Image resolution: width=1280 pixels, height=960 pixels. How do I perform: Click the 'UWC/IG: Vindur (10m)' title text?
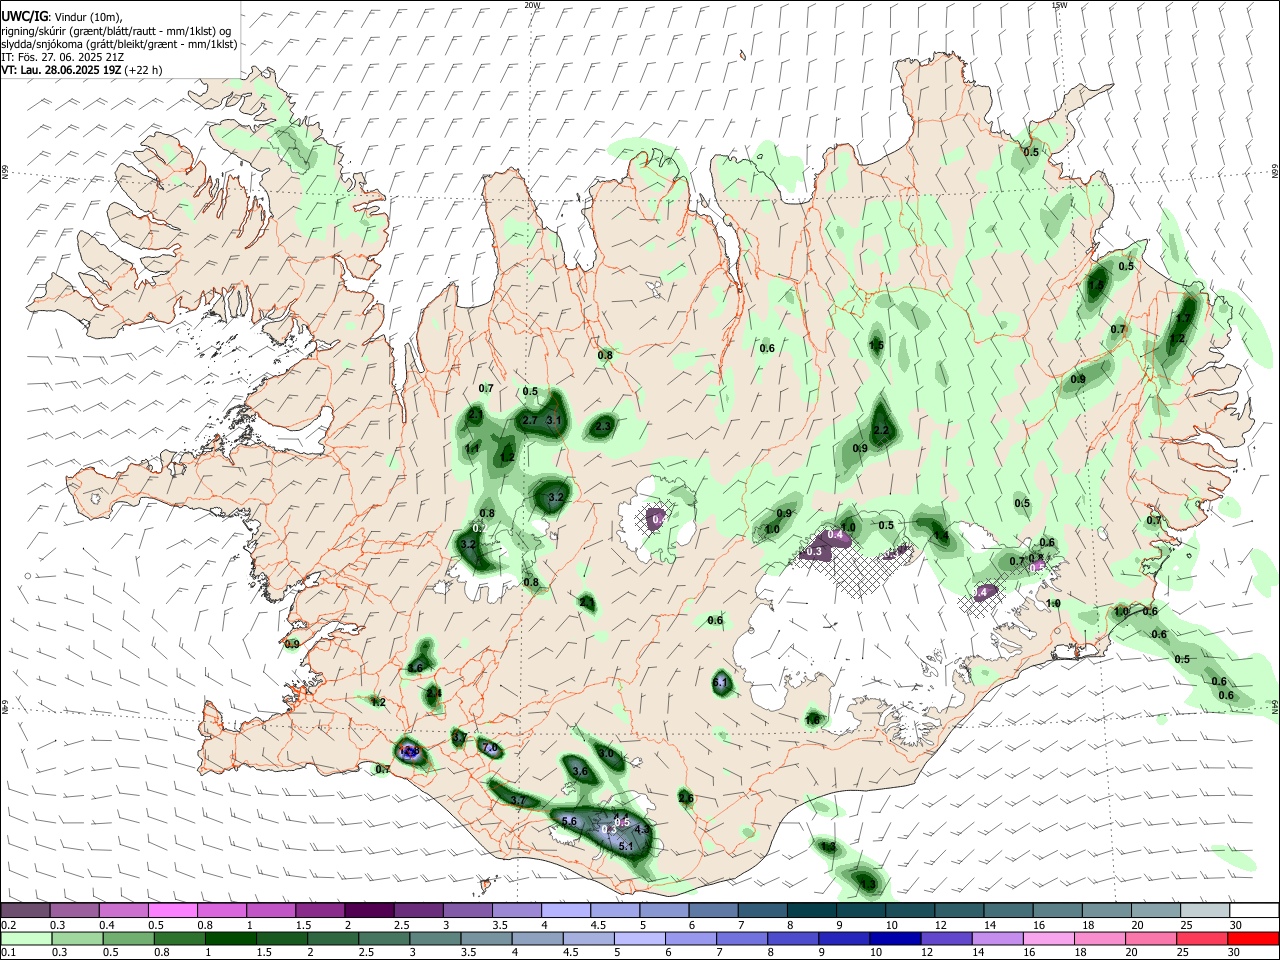[61, 17]
